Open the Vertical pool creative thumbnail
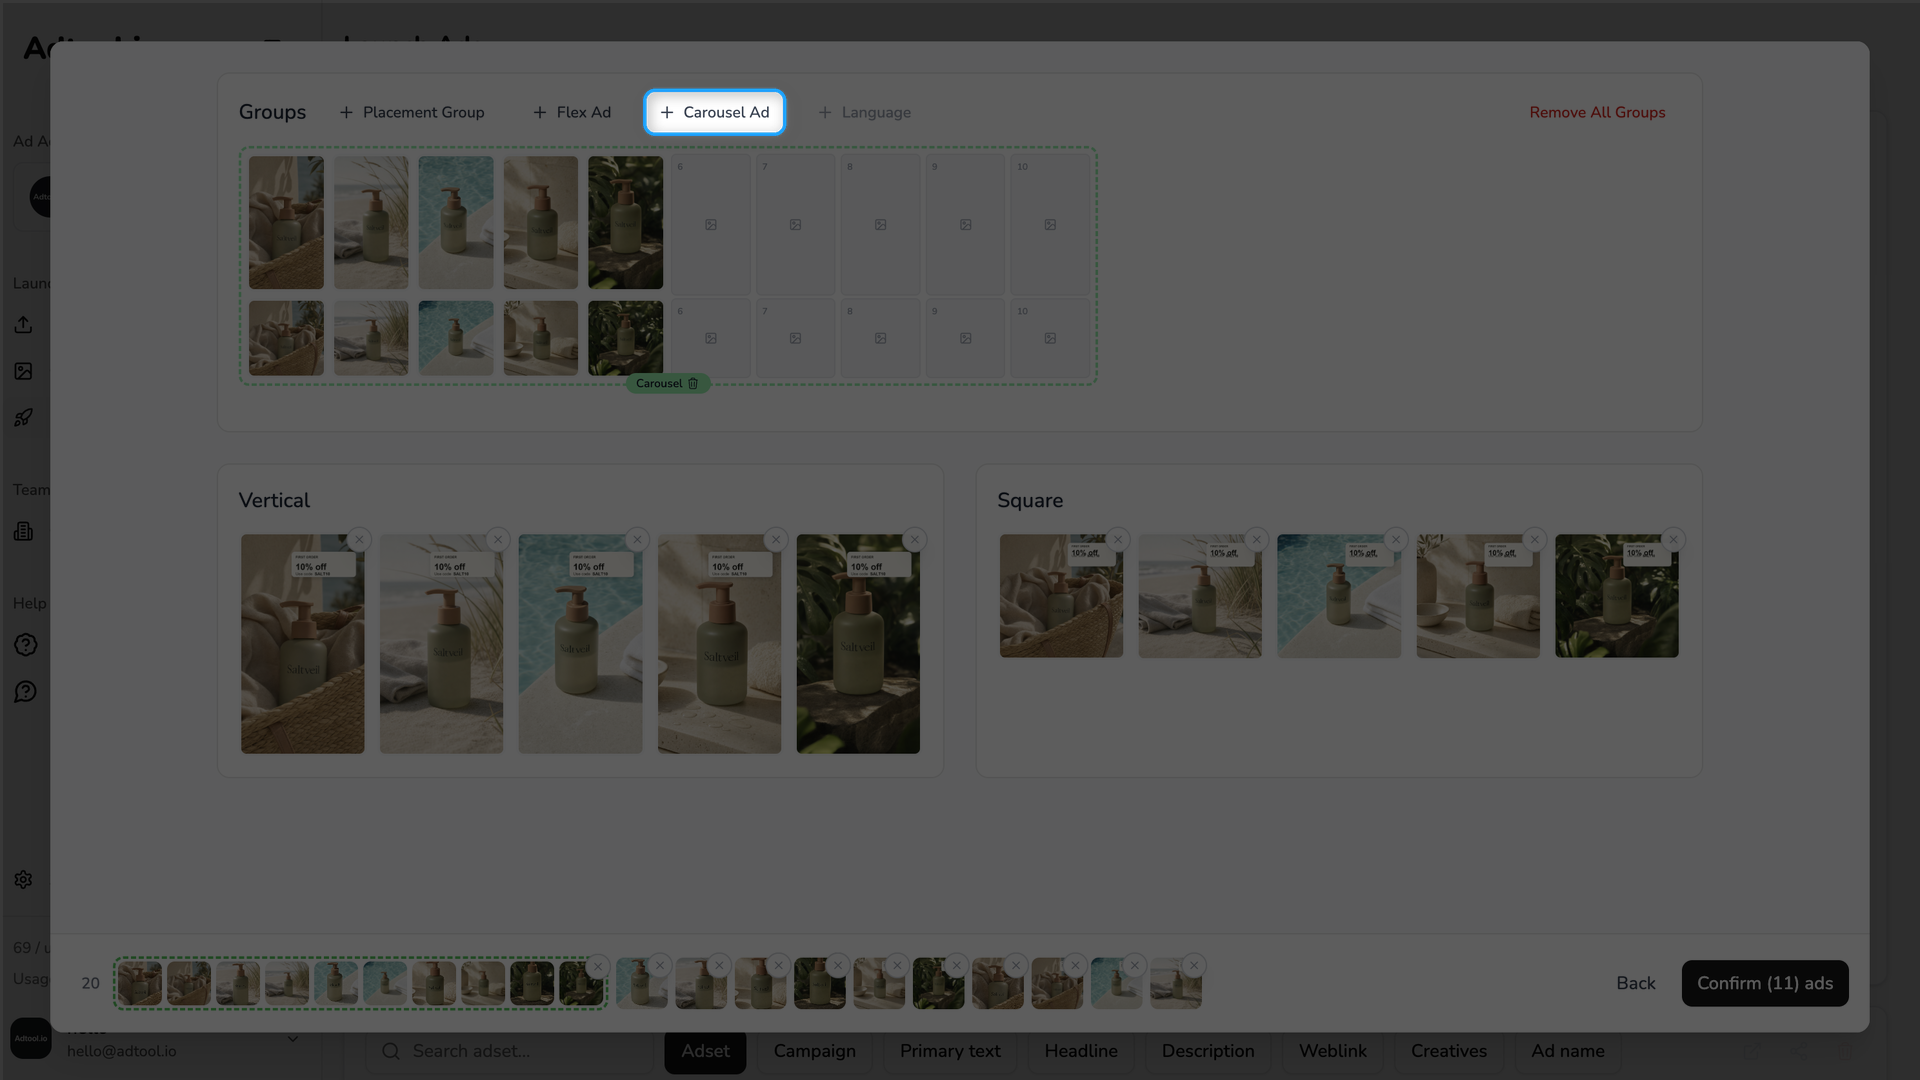Screen dimensions: 1920x1080 click(580, 644)
